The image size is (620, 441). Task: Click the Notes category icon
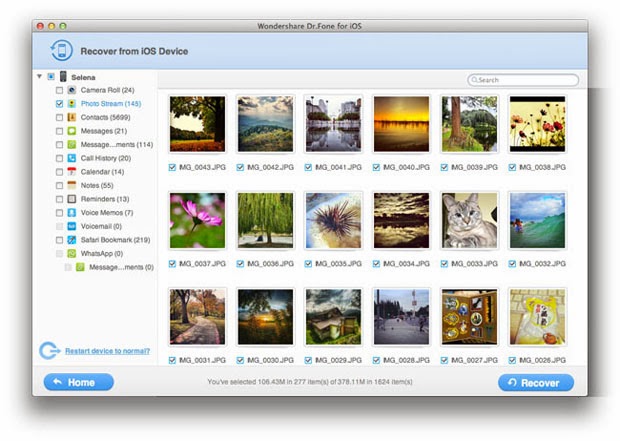point(72,185)
